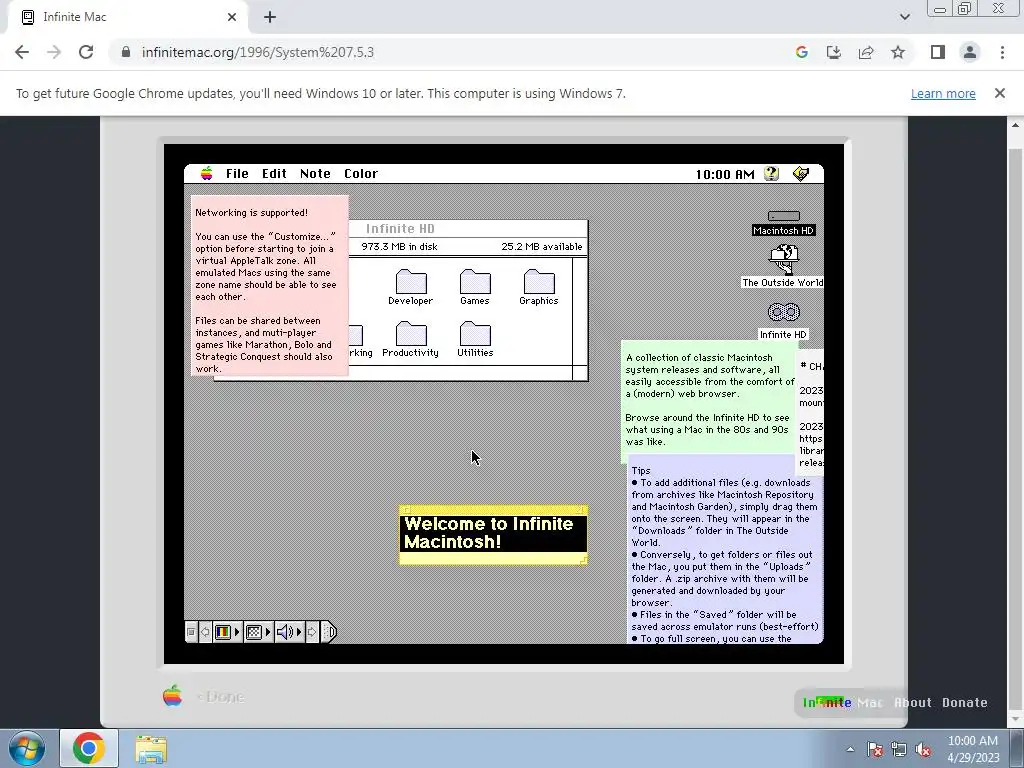Open the Developer folder
Viewport: 1024px width, 768px height.
411,281
